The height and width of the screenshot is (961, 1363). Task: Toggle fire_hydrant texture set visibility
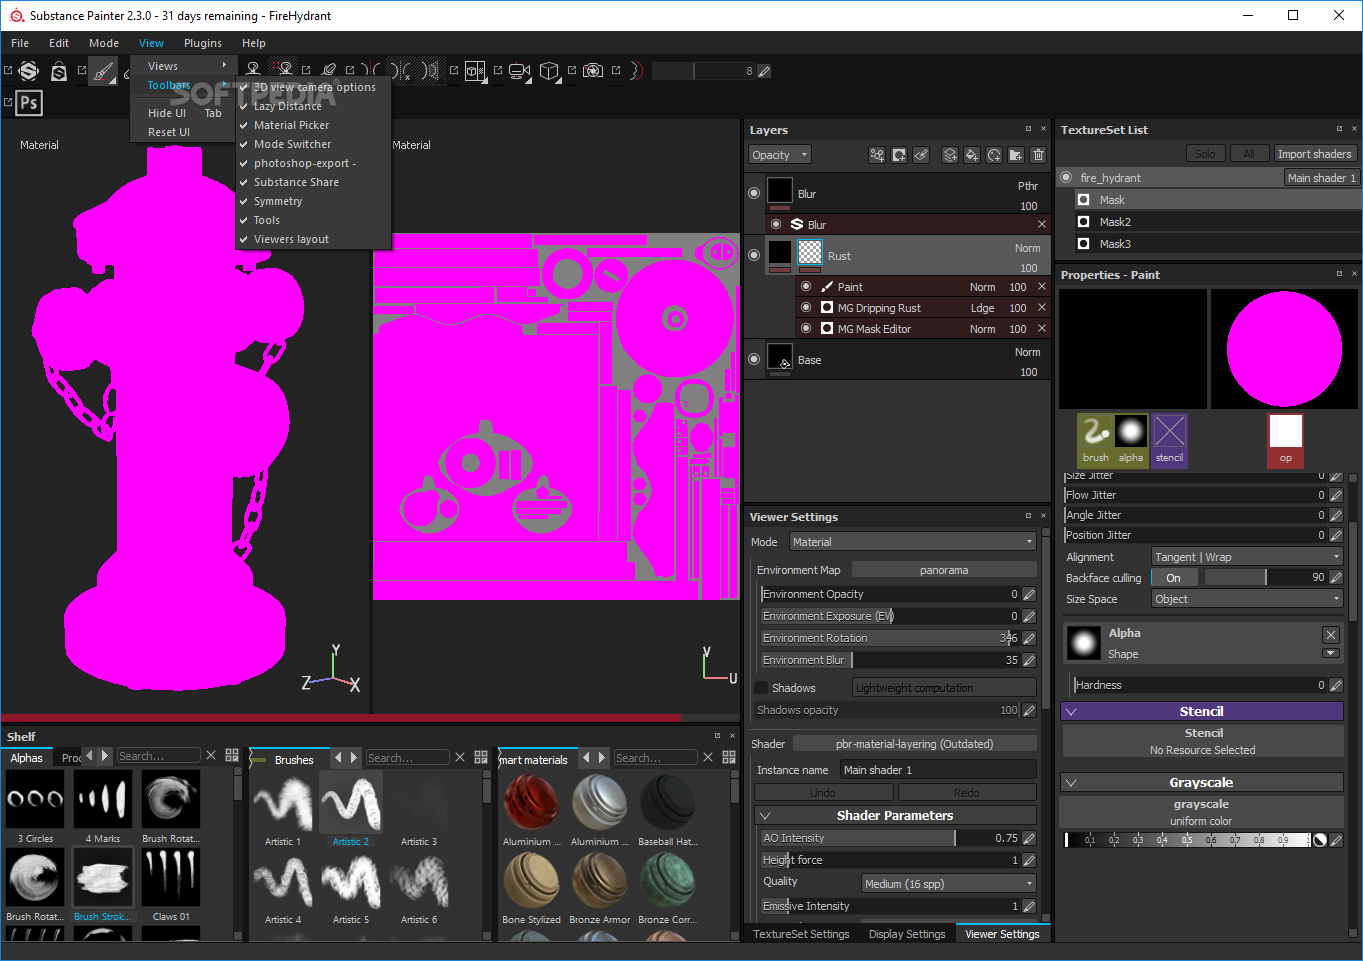point(1066,177)
